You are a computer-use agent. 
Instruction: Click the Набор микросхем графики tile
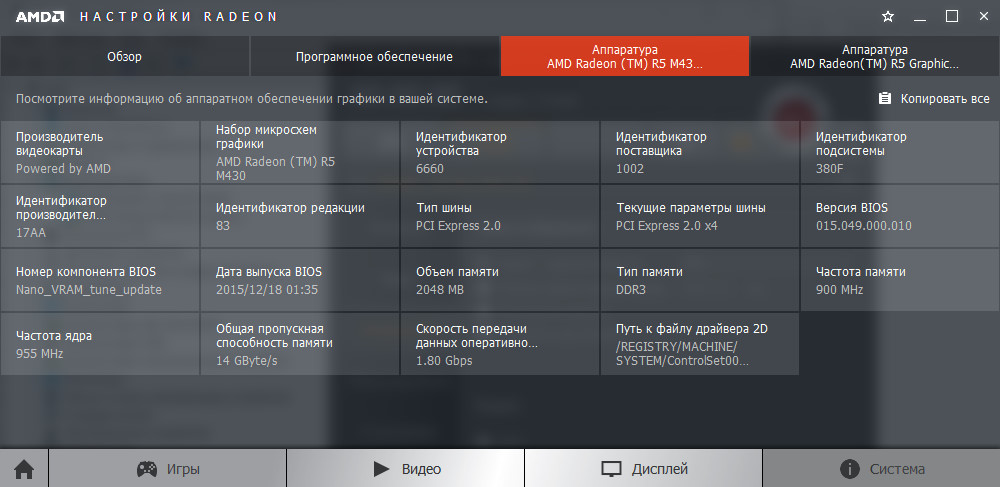pyautogui.click(x=300, y=152)
